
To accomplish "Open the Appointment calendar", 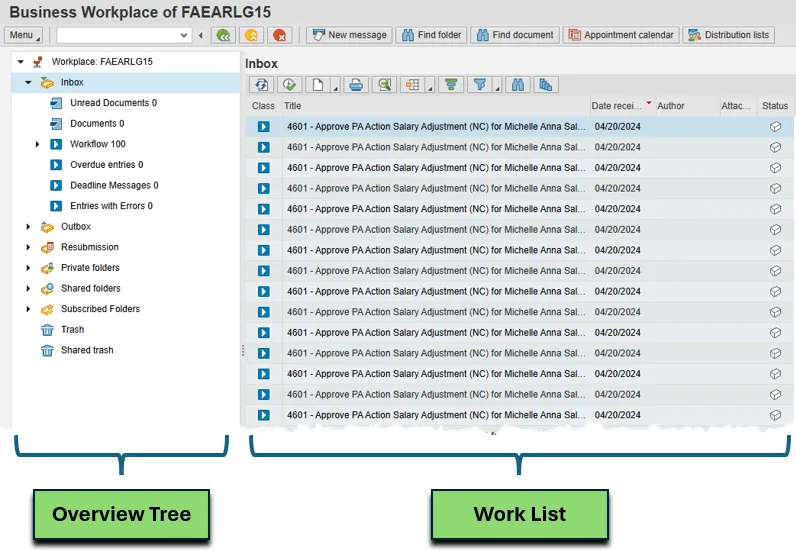I will 621,35.
